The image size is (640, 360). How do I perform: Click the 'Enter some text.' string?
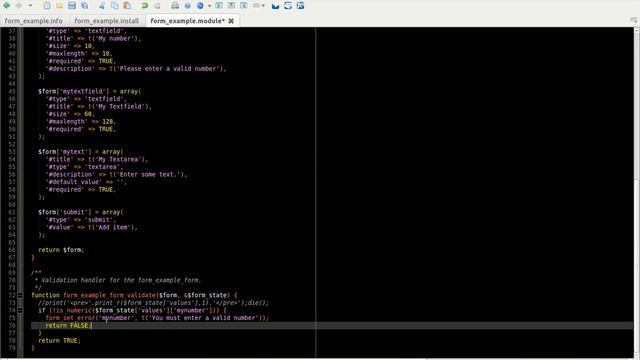[149, 174]
